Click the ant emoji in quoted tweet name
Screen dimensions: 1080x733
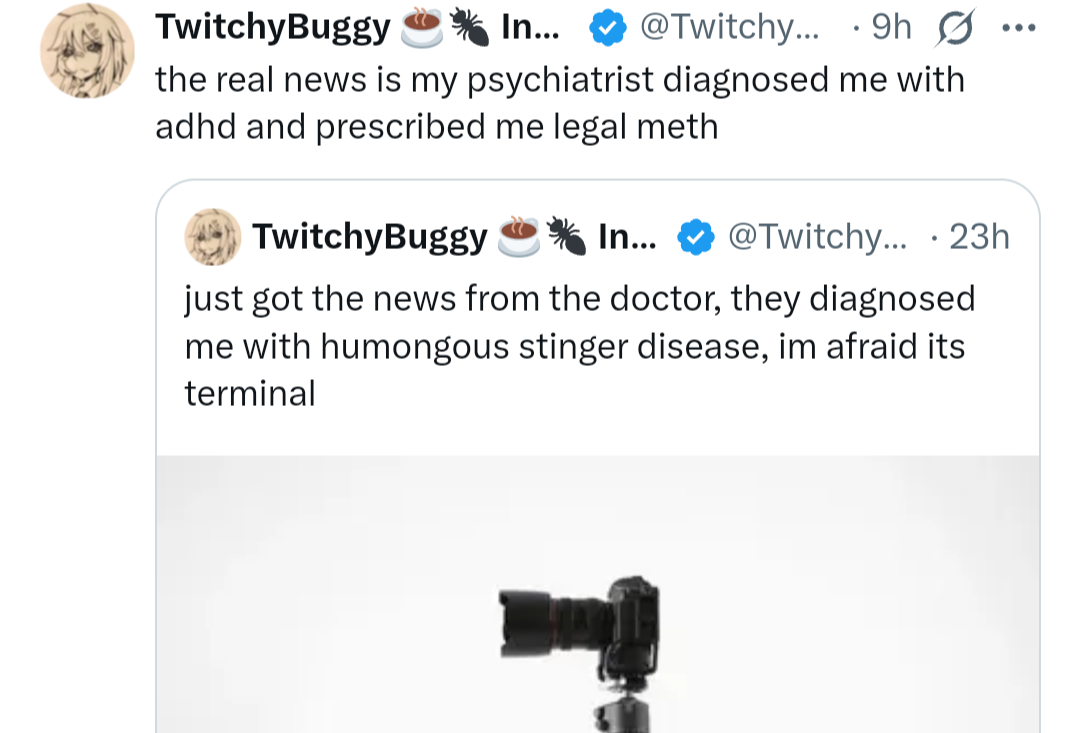(x=565, y=237)
